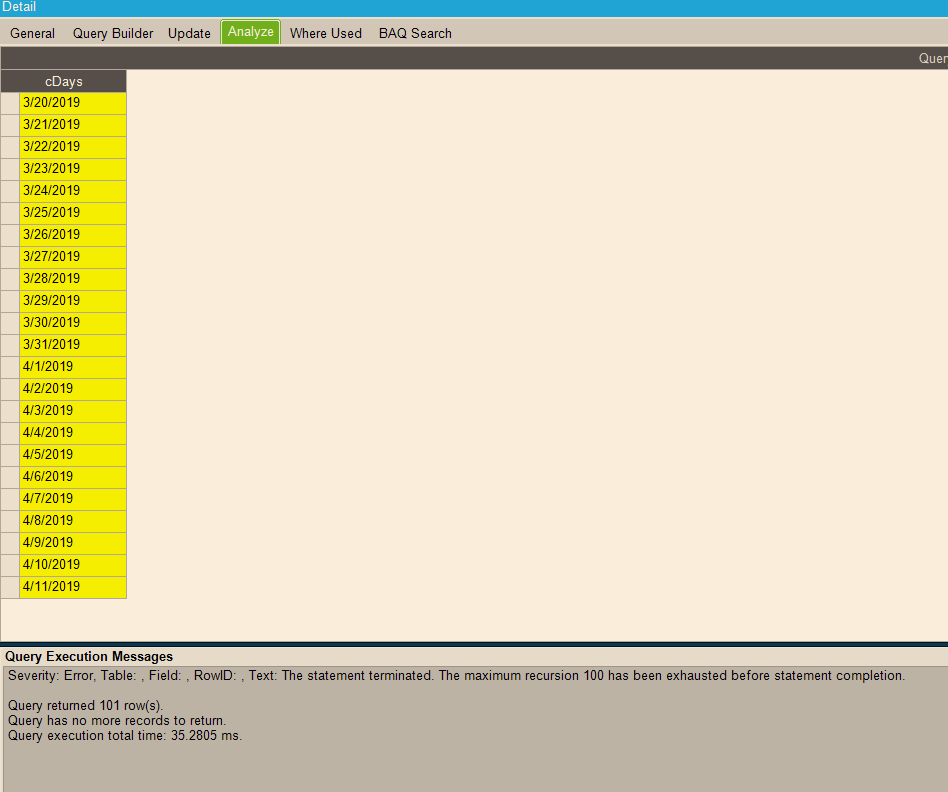Select the 3/21/2019 cell
948x792 pixels.
pos(73,125)
